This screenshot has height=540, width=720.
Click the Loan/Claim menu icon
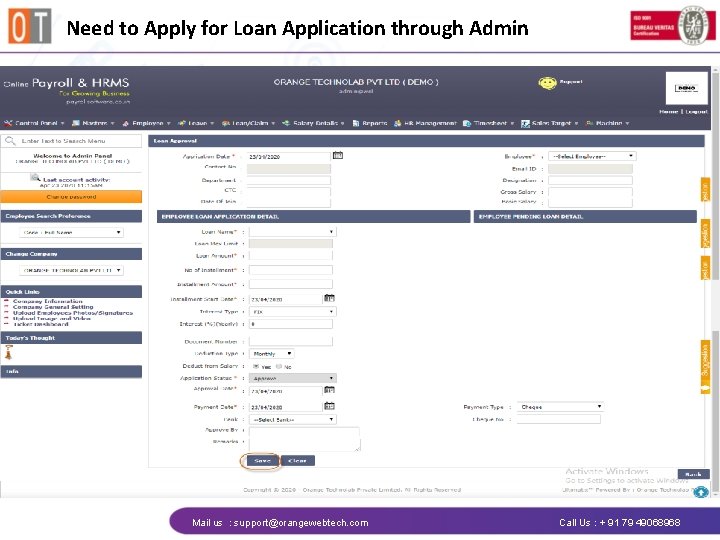pyautogui.click(x=225, y=123)
